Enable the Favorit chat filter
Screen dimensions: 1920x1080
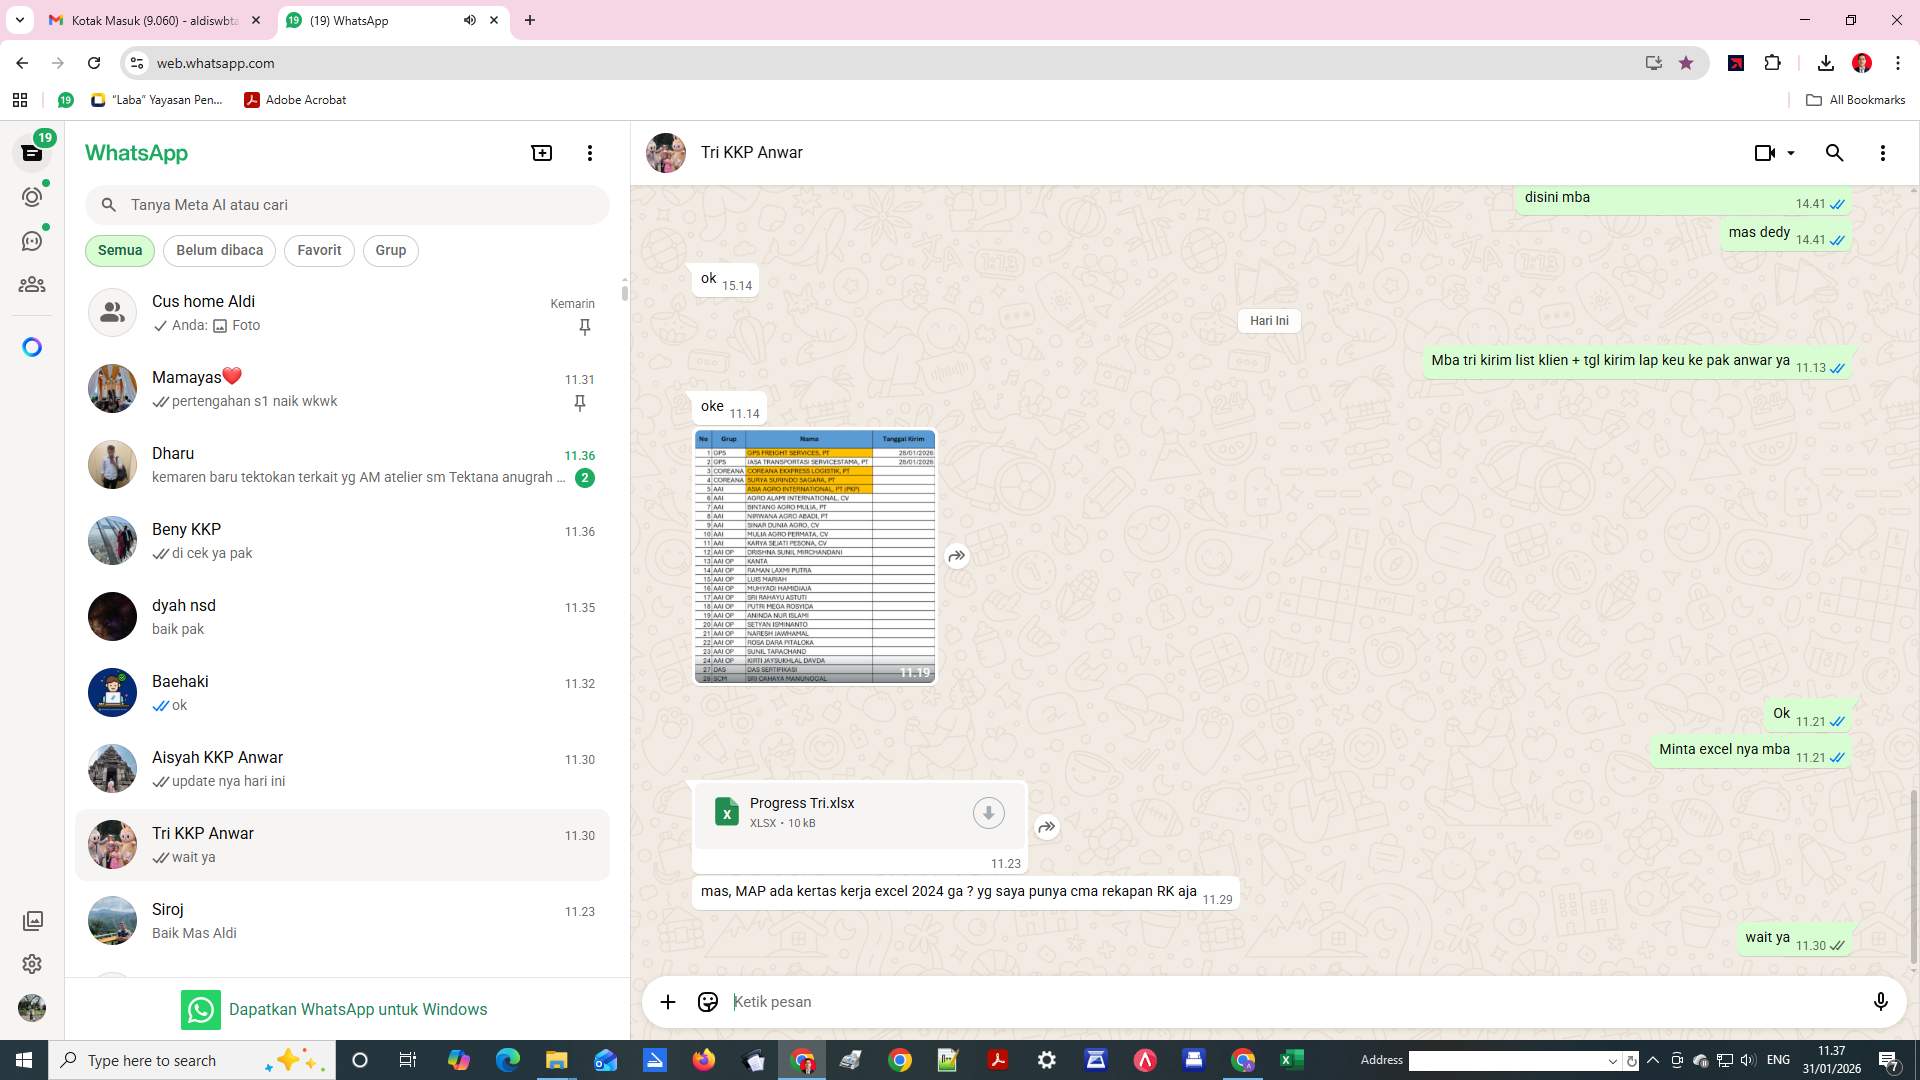click(x=318, y=250)
